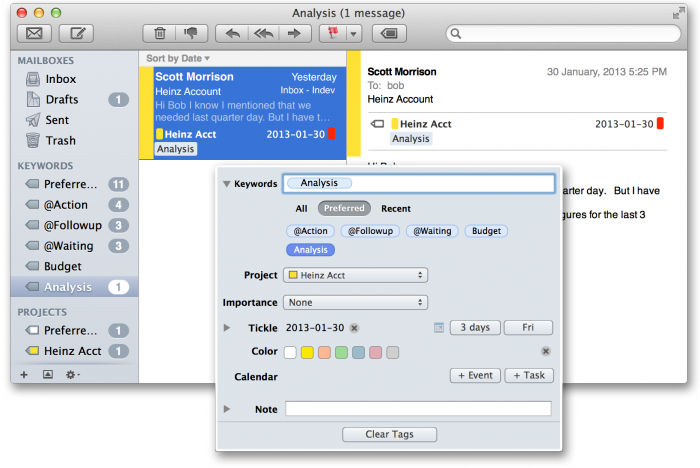The height and width of the screenshot is (468, 700).
Task: Open the Importance dropdown set to None
Action: (355, 302)
